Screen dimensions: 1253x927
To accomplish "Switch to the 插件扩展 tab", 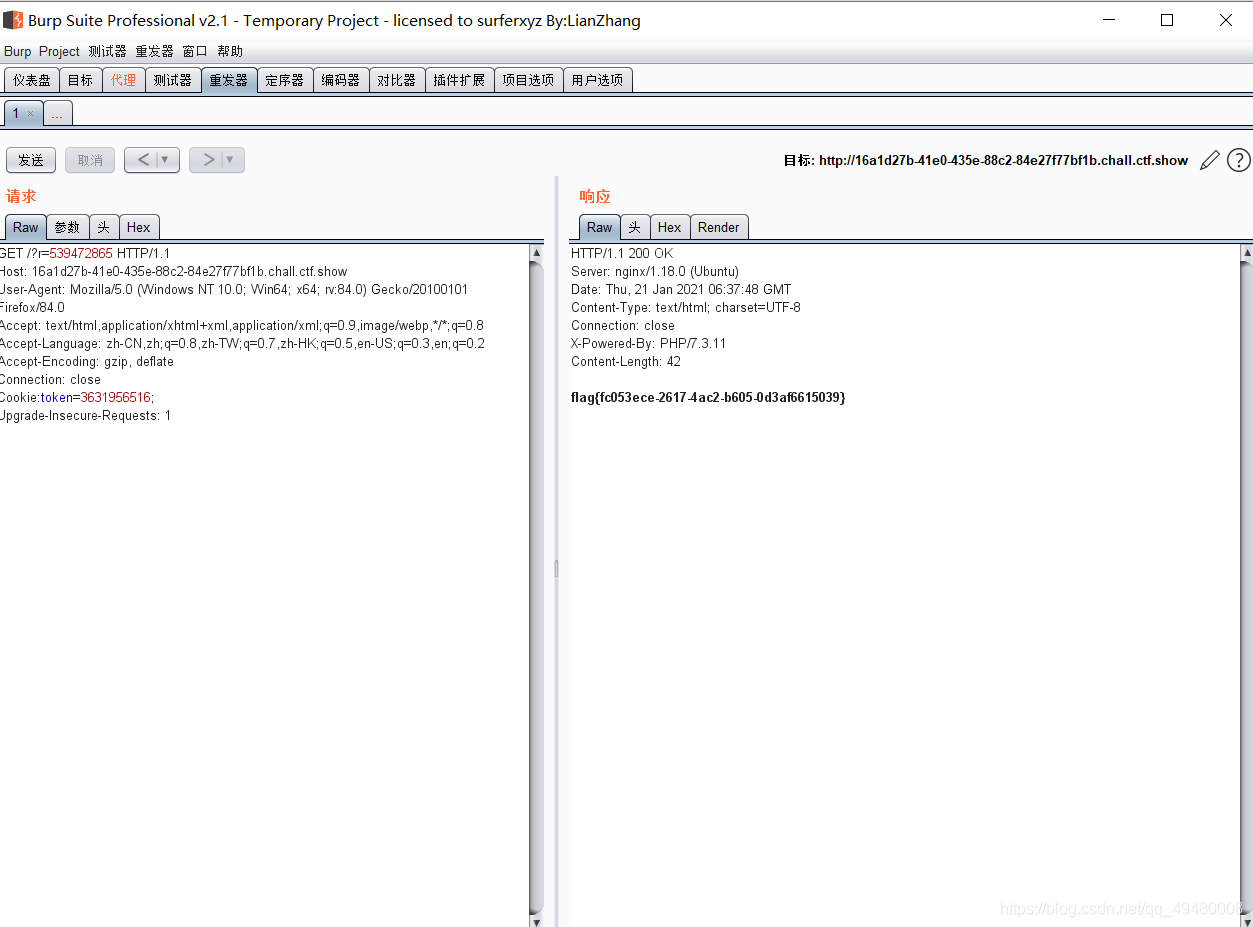I will 459,80.
